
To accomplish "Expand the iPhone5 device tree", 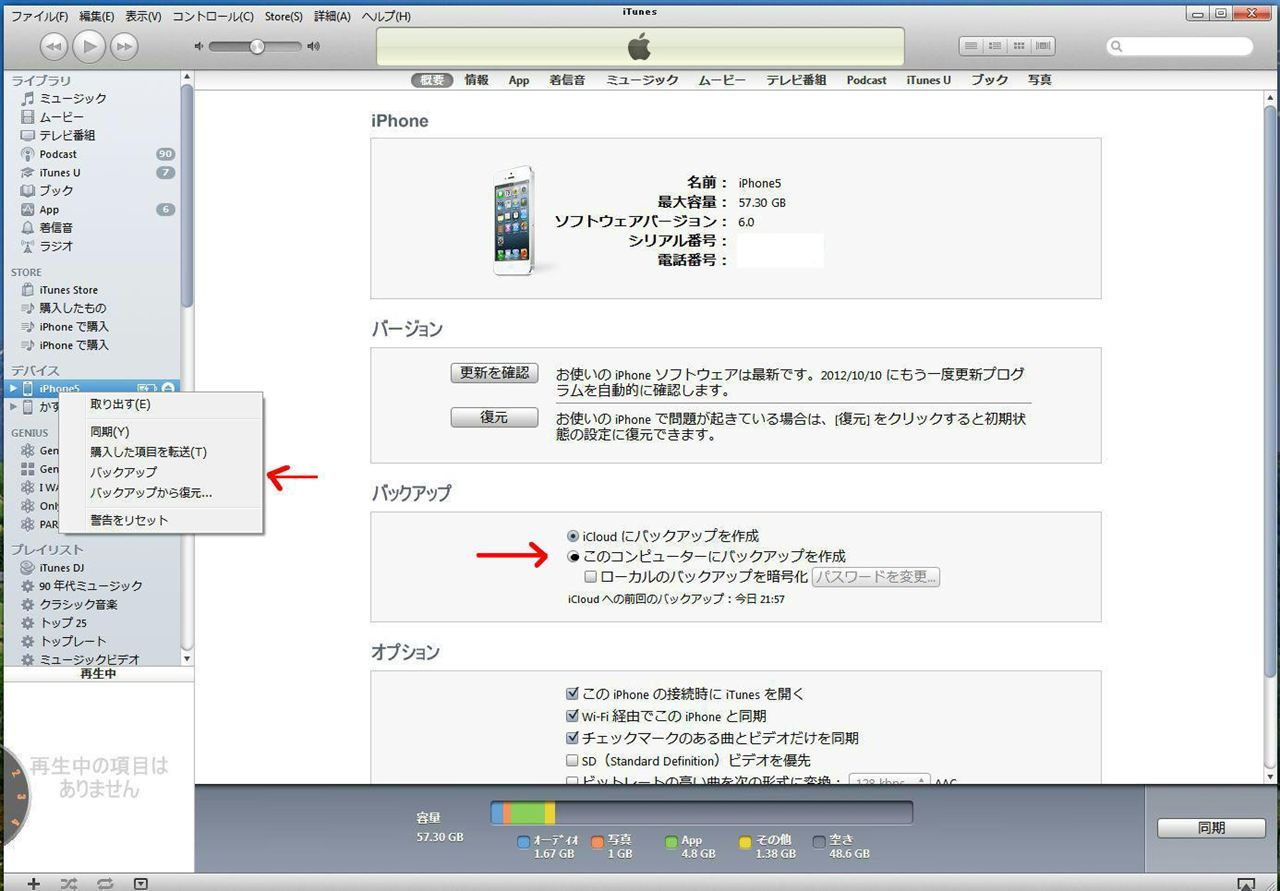I will 13,388.
